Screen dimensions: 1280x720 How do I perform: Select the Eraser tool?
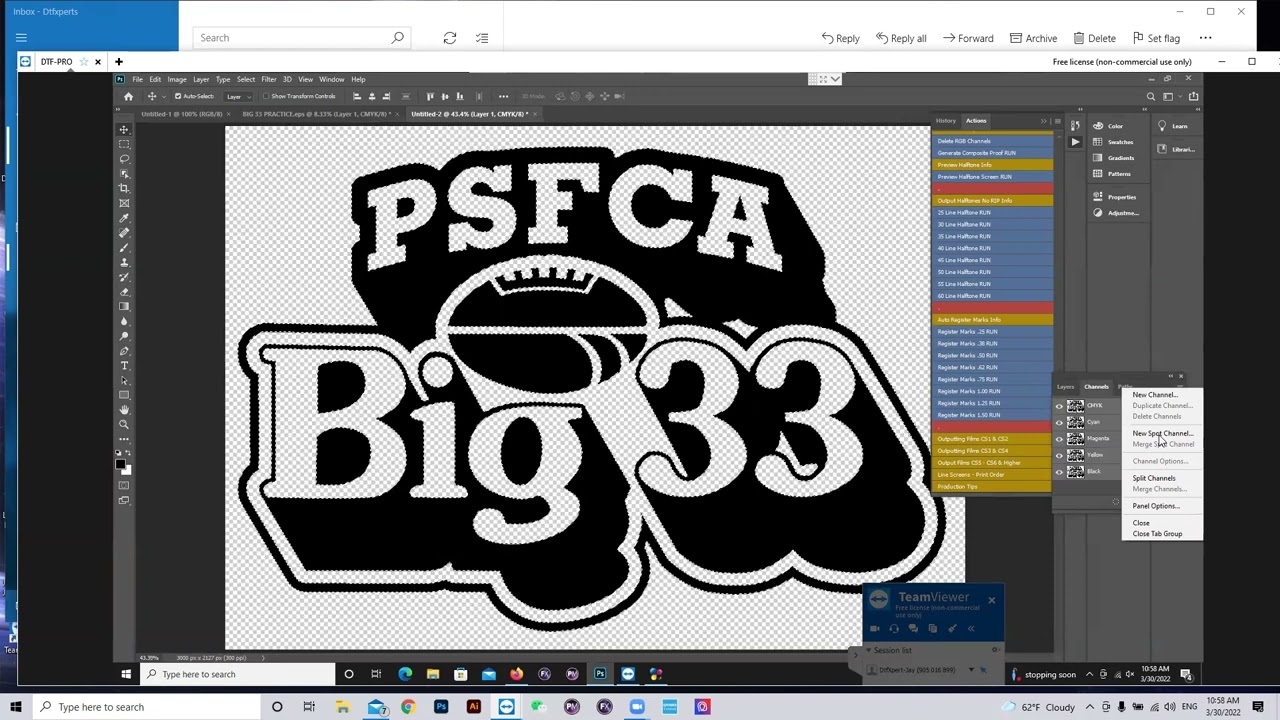pos(124,292)
